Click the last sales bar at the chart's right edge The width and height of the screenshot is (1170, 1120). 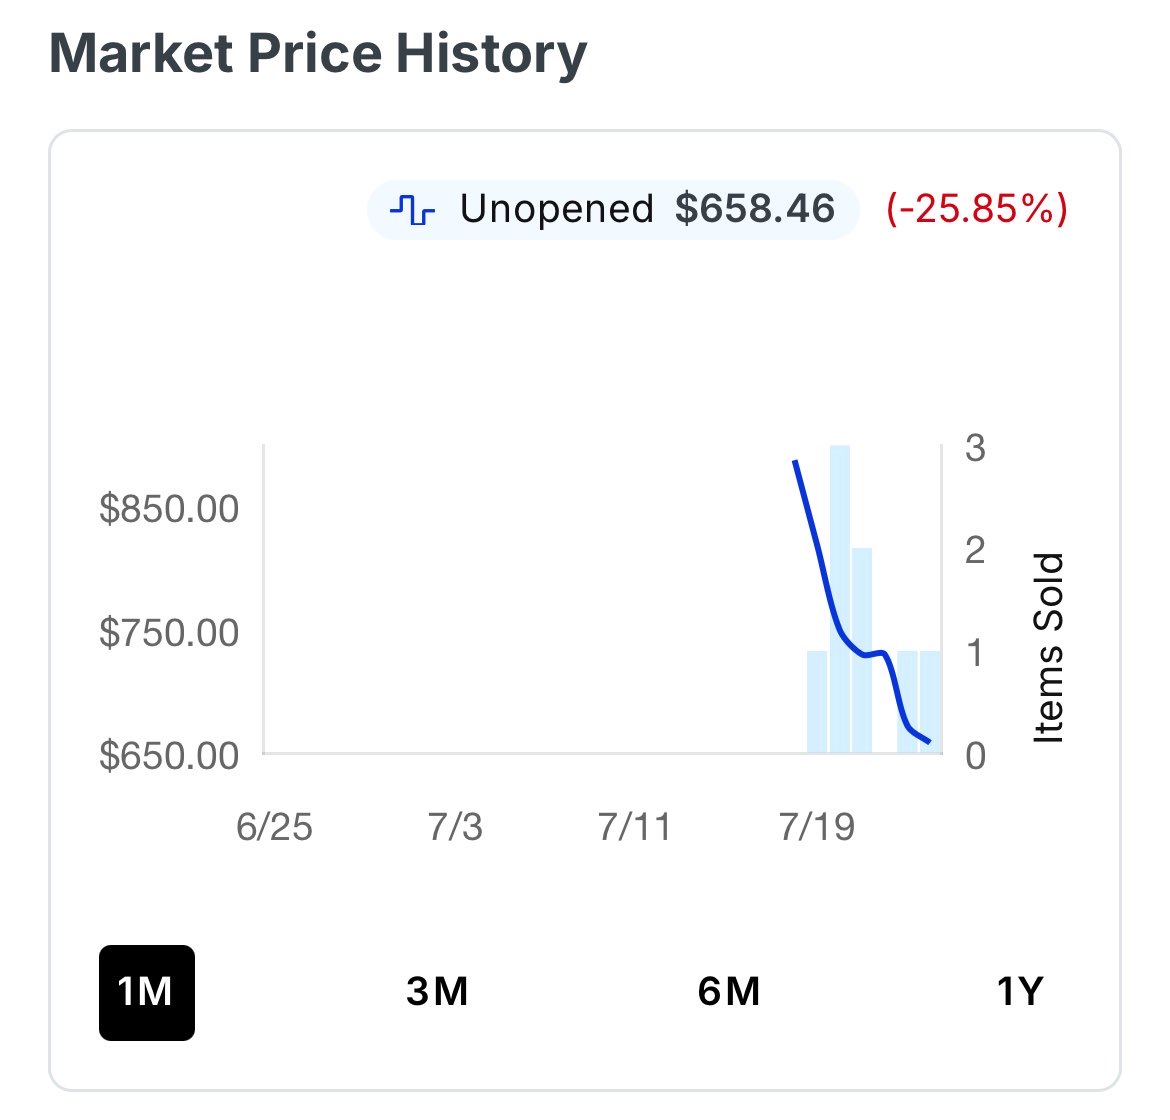(930, 702)
